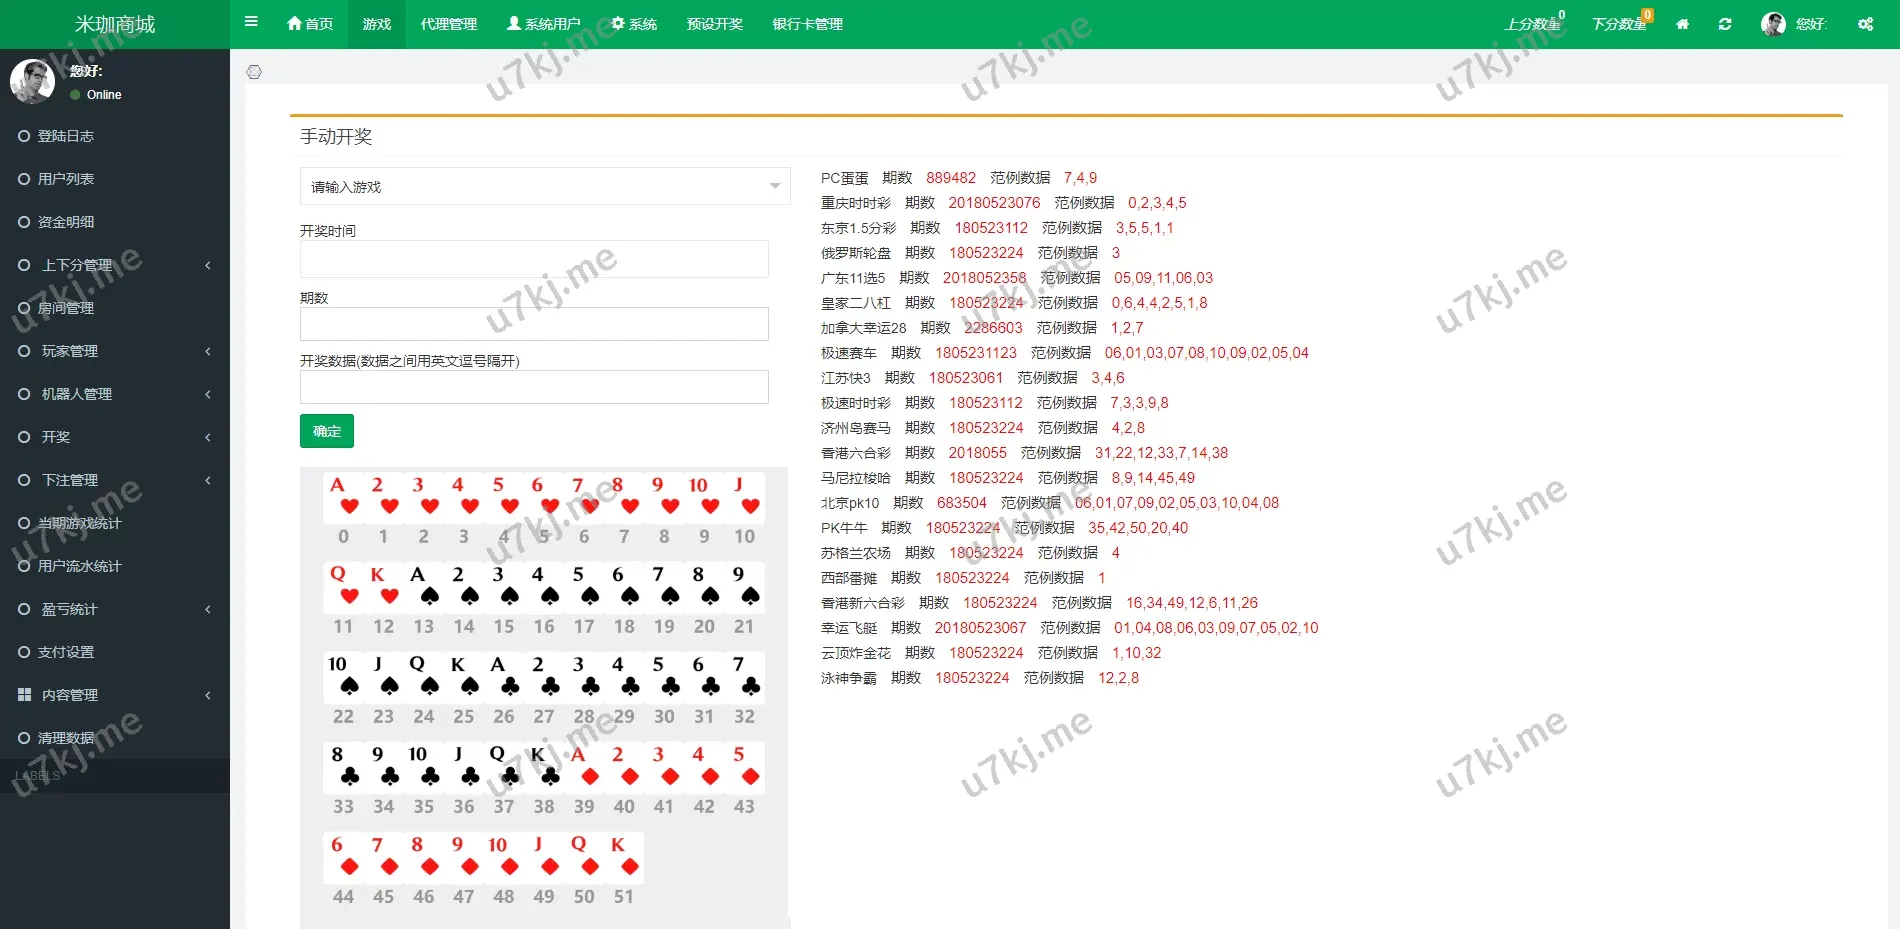This screenshot has height=929, width=1900.
Task: Open the 预设开奖 menu item
Action: click(713, 23)
